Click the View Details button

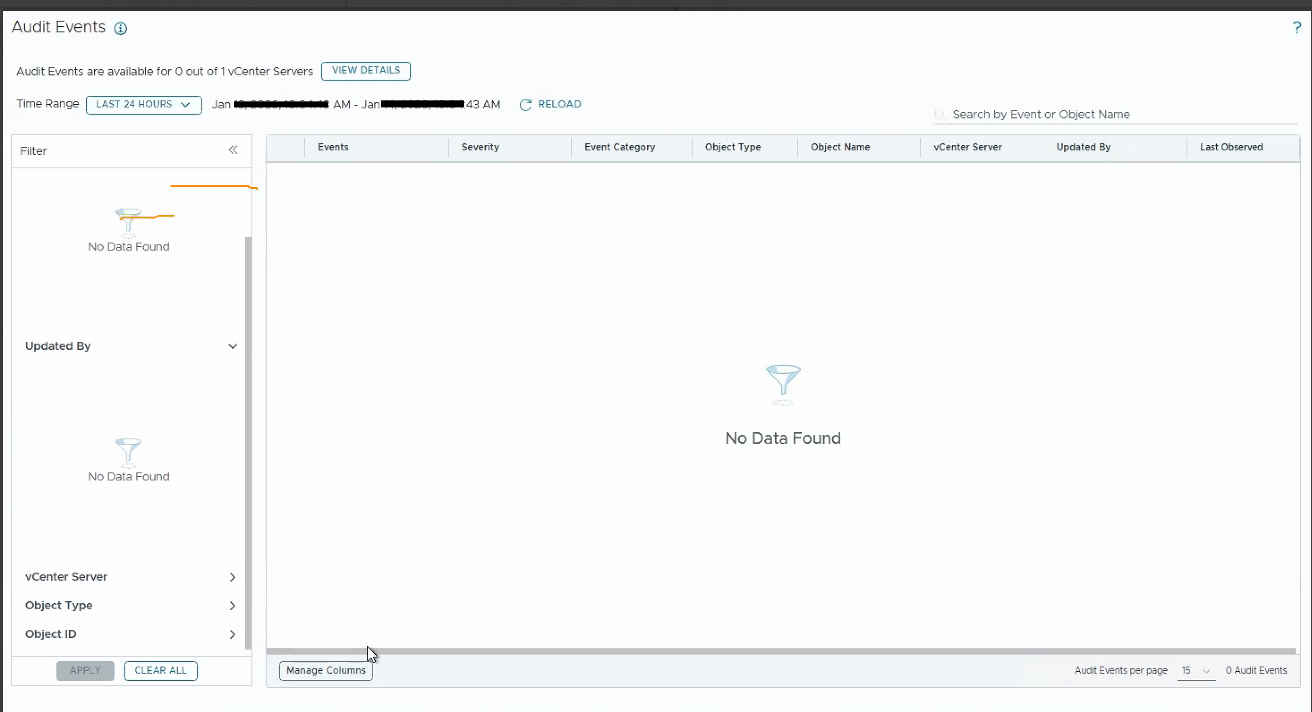(x=366, y=71)
